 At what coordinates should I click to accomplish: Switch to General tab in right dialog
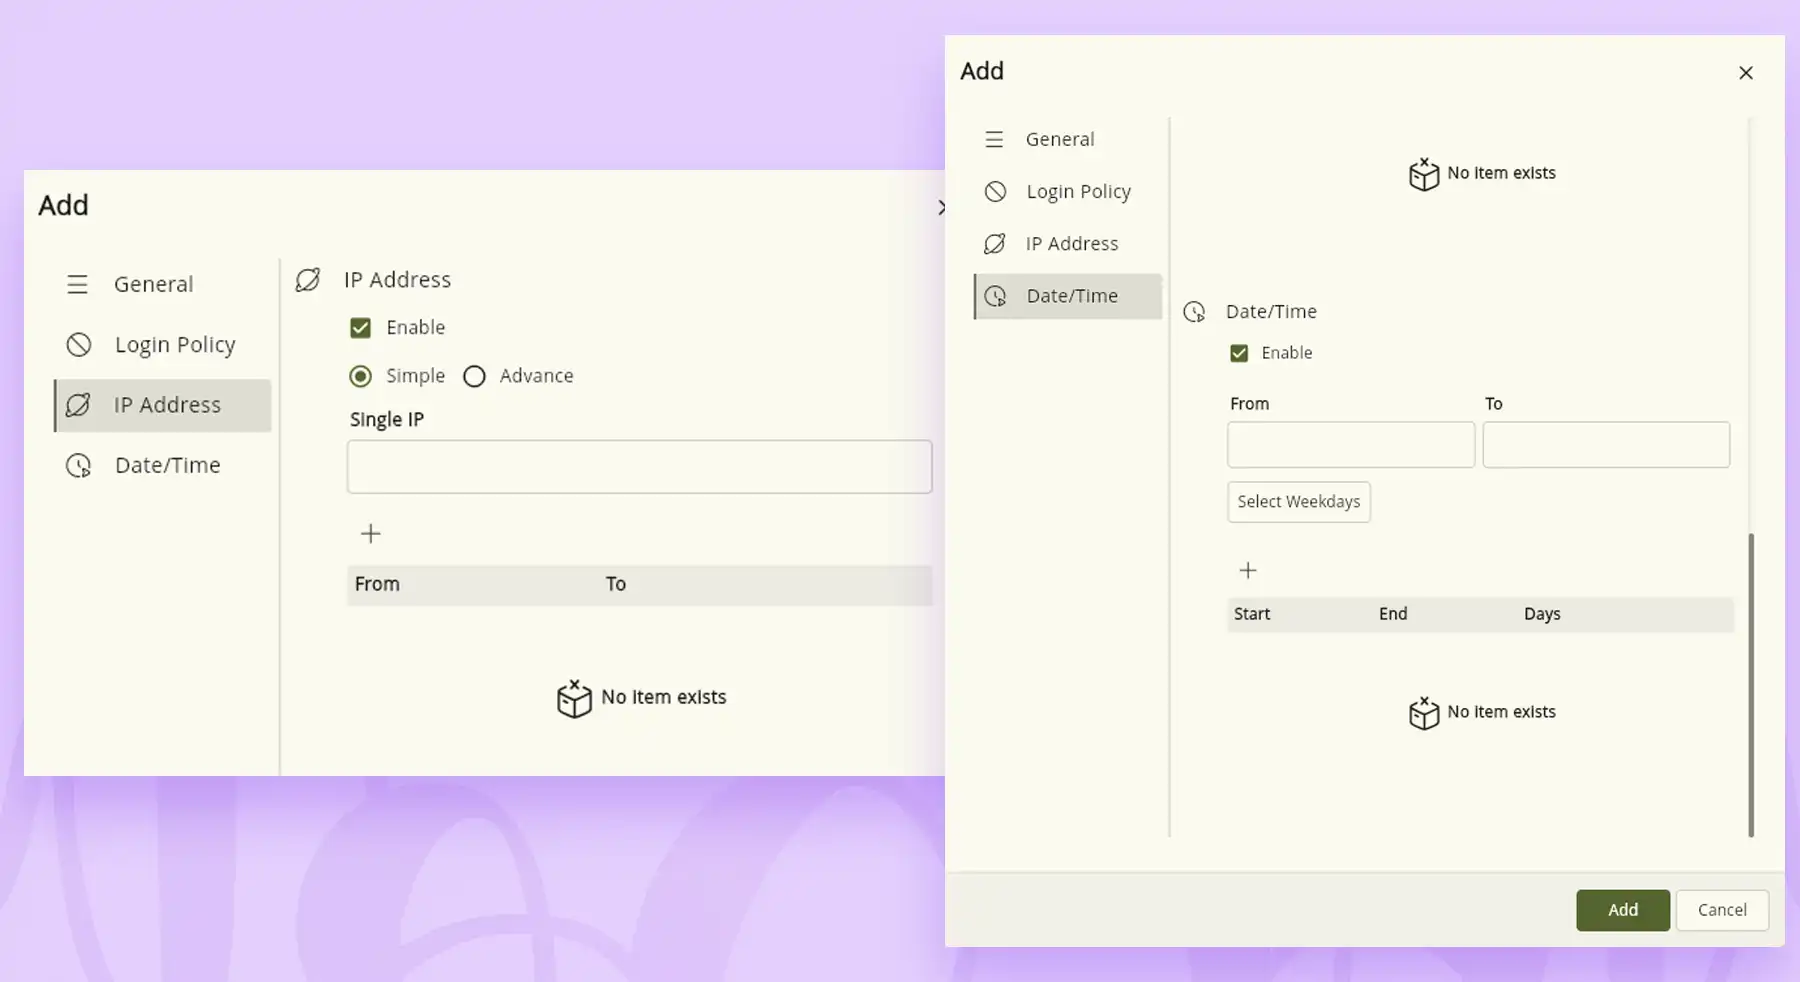[1059, 140]
